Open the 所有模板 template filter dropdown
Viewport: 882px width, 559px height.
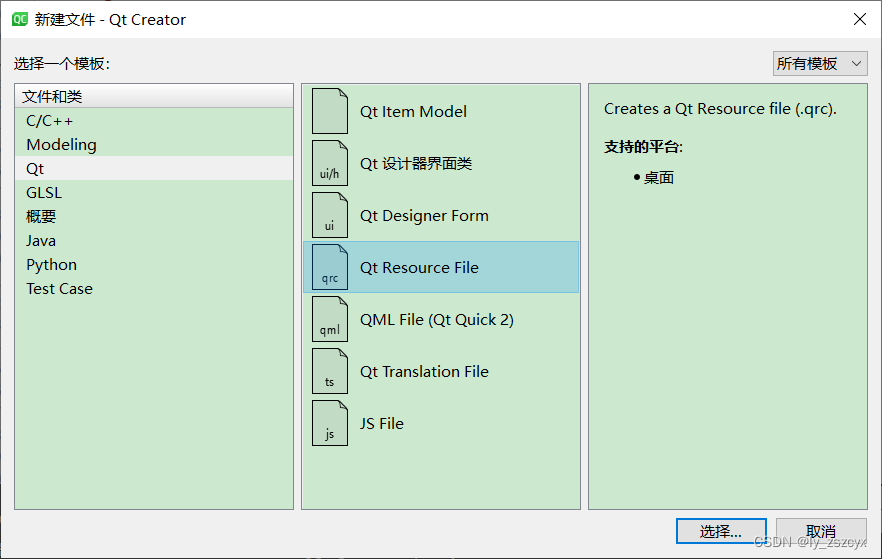(x=820, y=64)
